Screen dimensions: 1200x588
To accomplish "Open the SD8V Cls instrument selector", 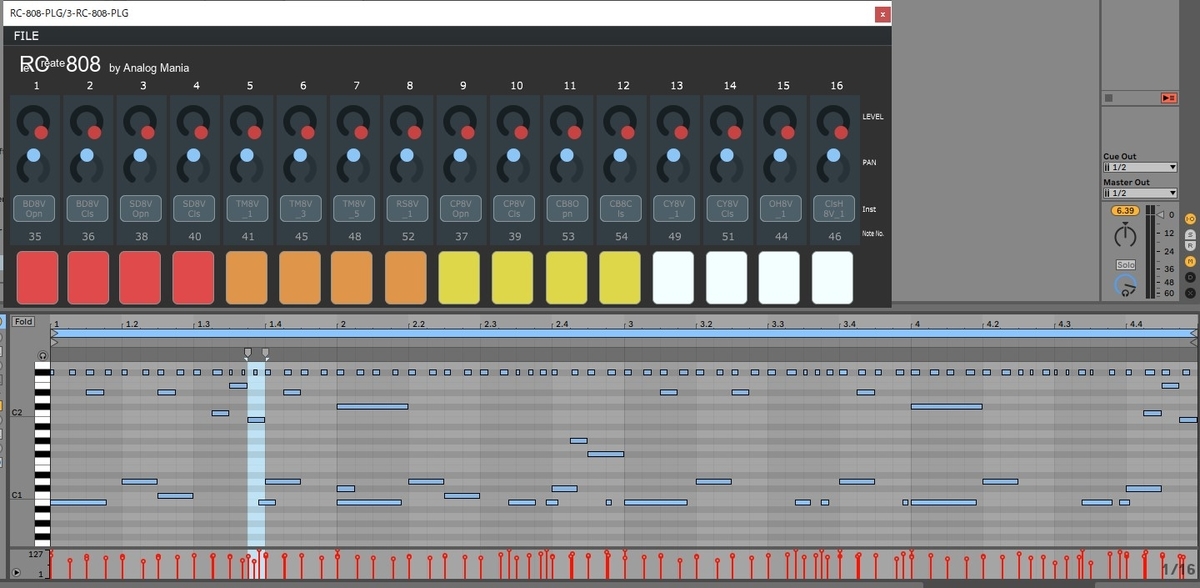I will tap(196, 208).
